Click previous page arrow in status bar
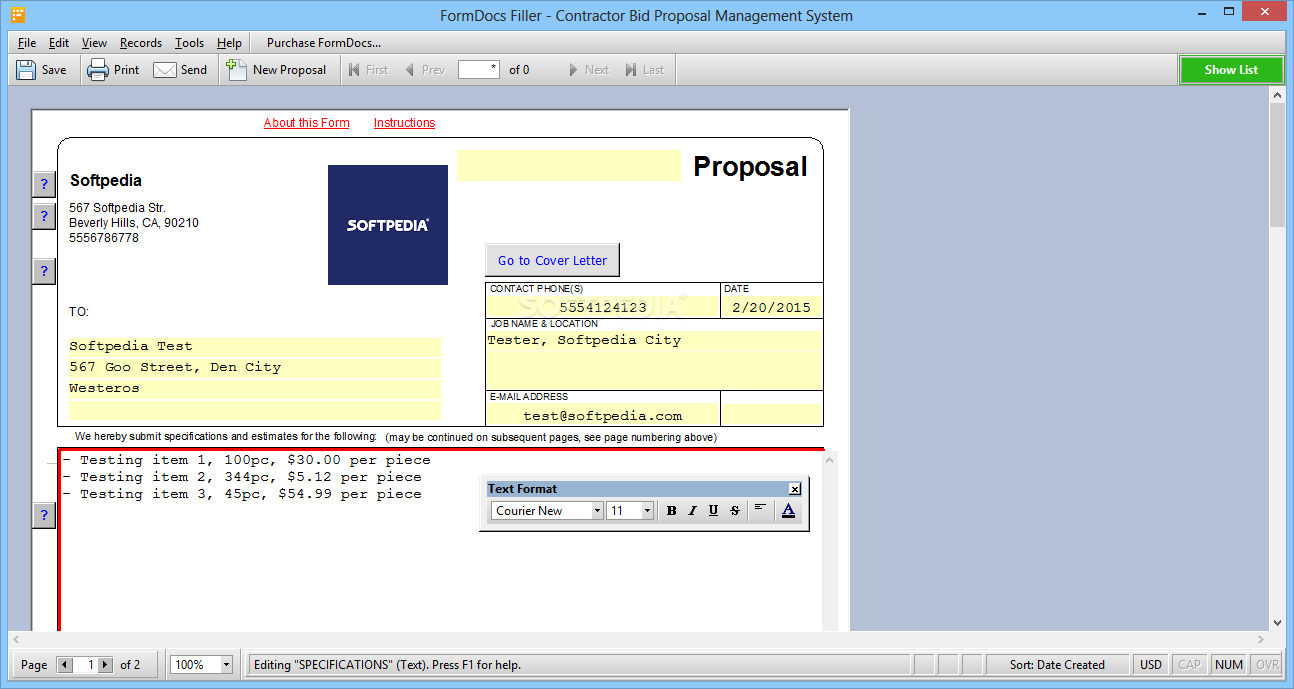This screenshot has width=1294, height=689. pyautogui.click(x=65, y=664)
